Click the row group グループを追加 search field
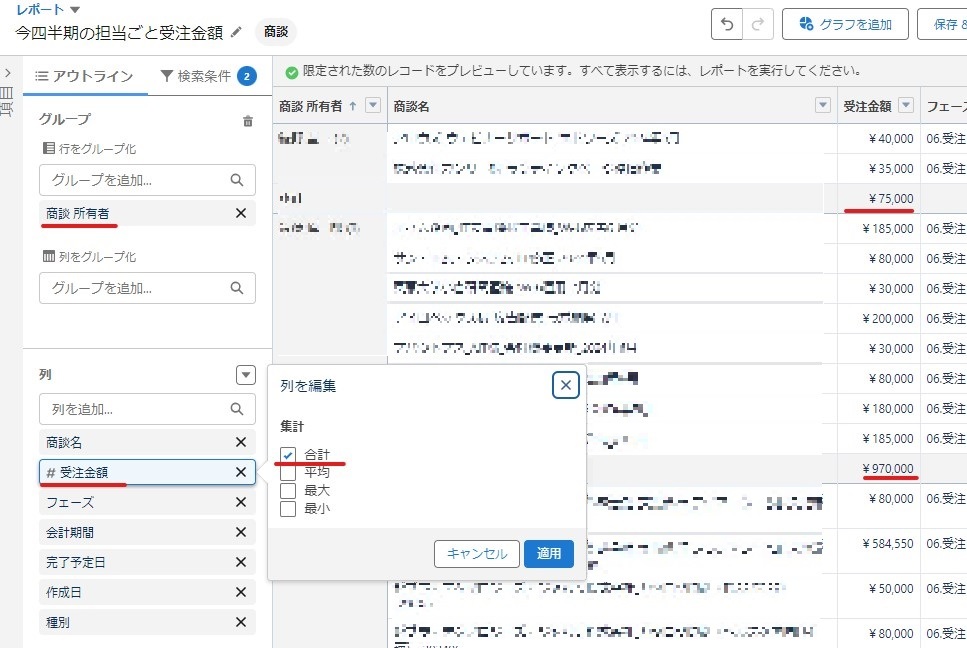This screenshot has height=648, width=967. [147, 180]
